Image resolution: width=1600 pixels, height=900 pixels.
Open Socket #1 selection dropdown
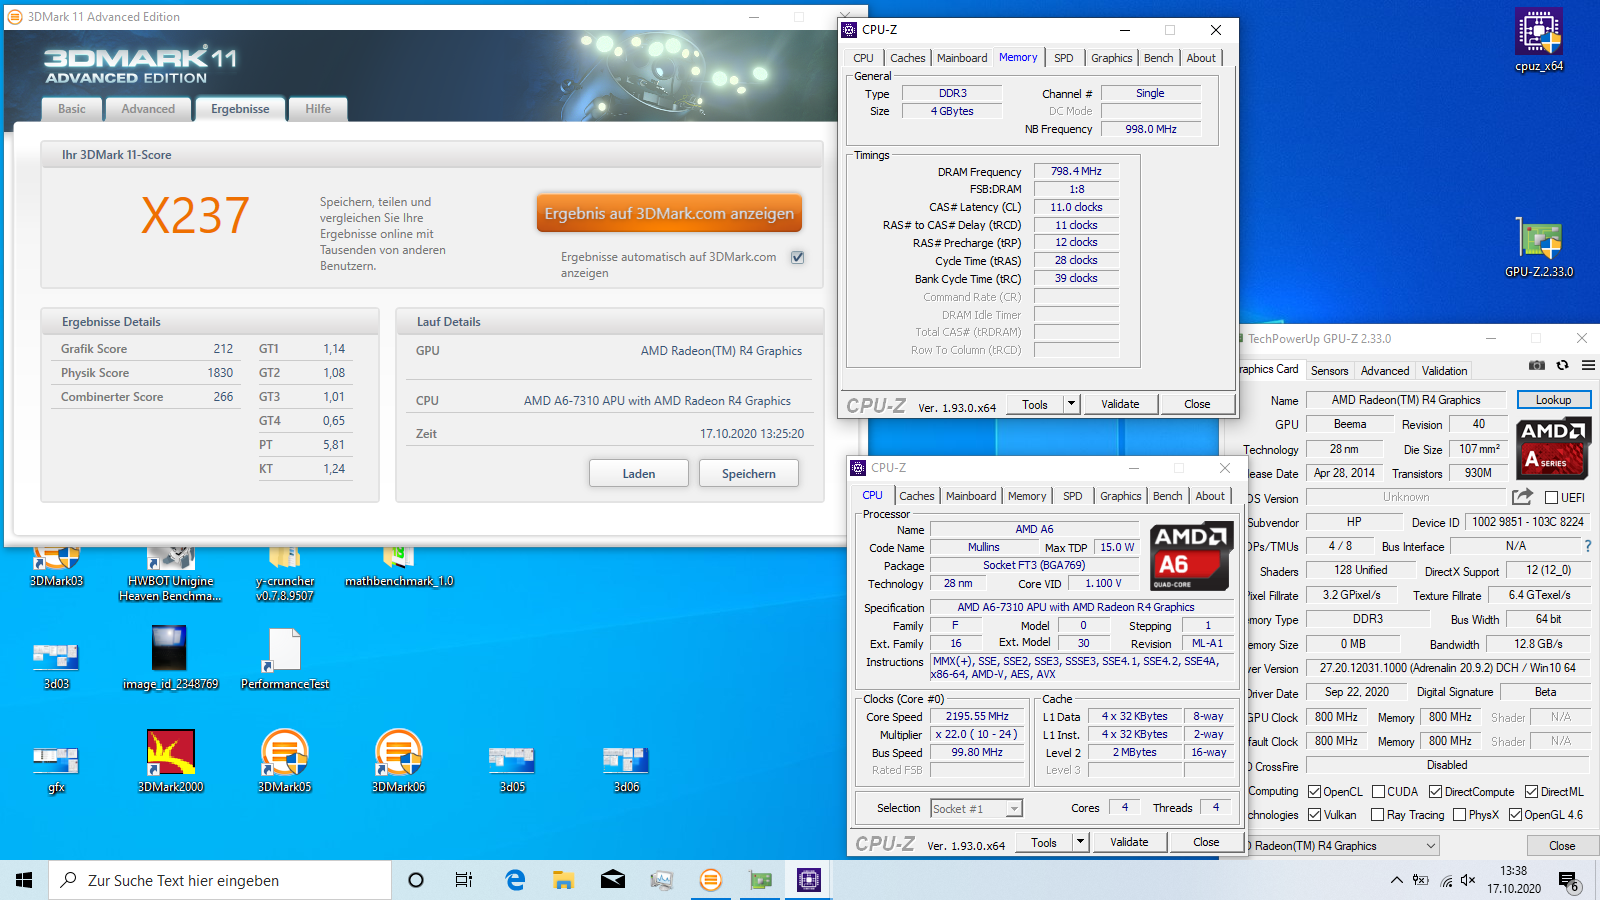click(976, 808)
